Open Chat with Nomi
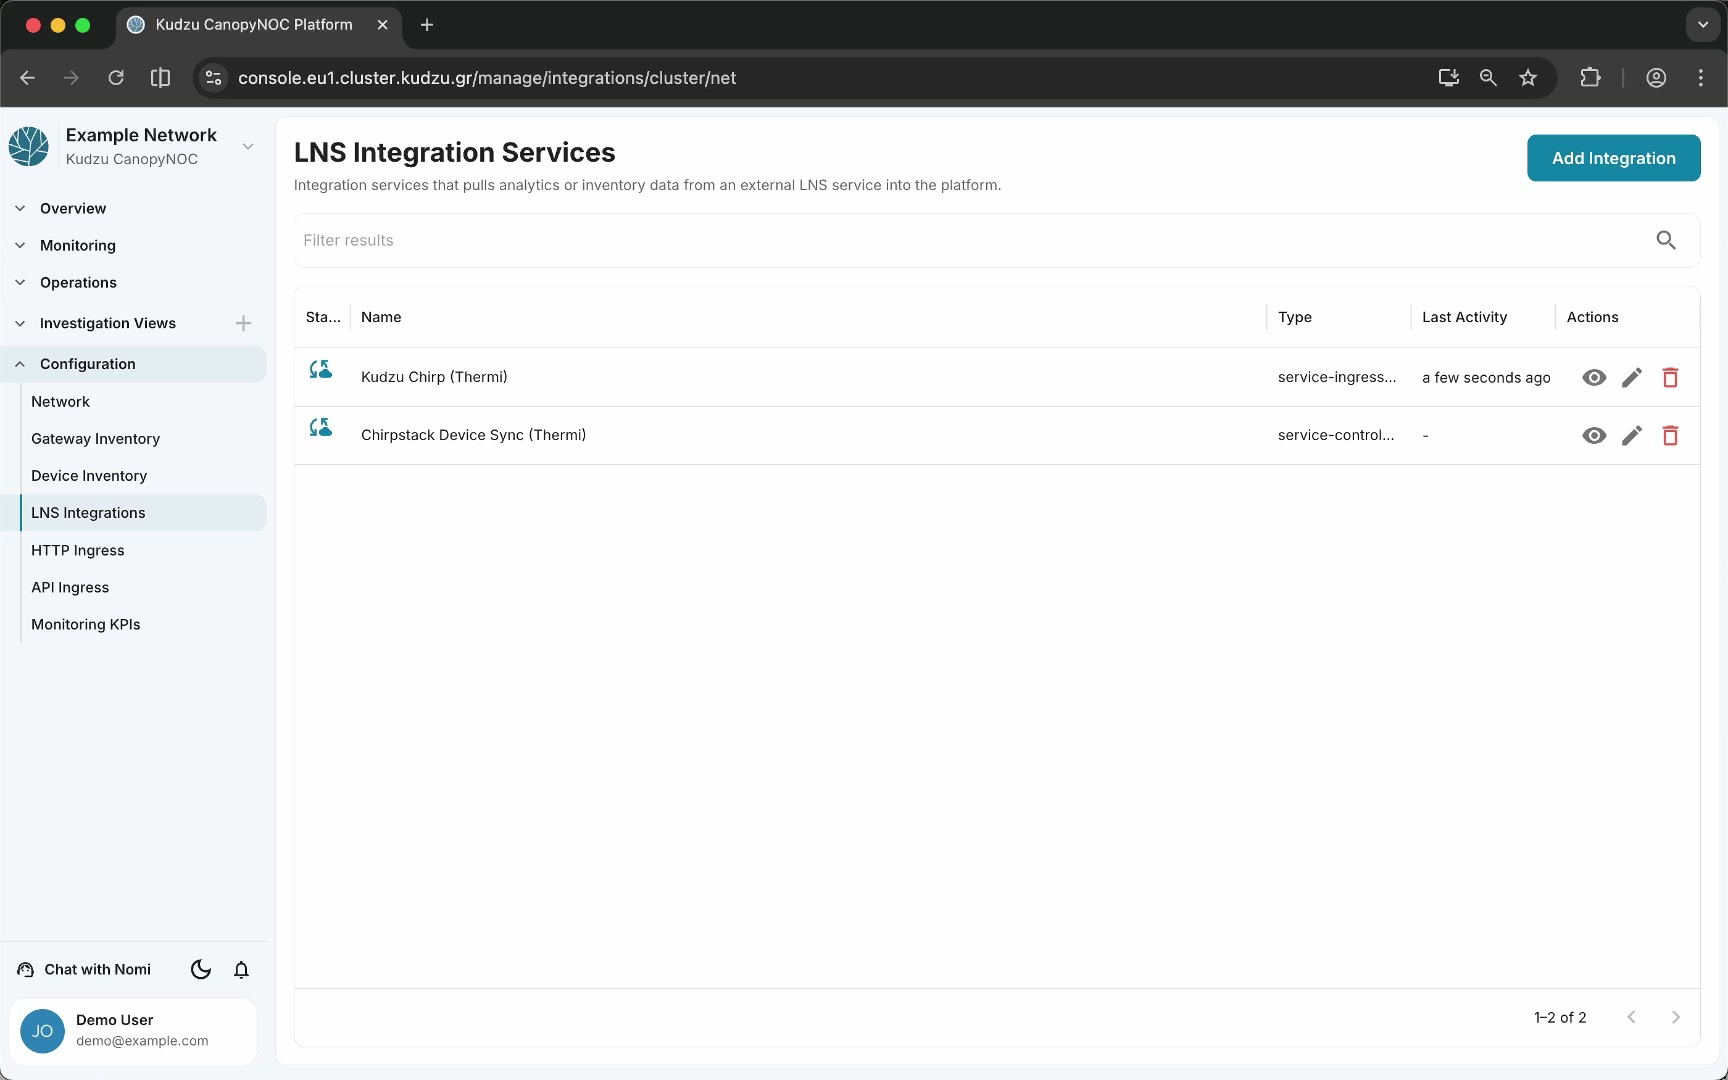 coord(85,969)
